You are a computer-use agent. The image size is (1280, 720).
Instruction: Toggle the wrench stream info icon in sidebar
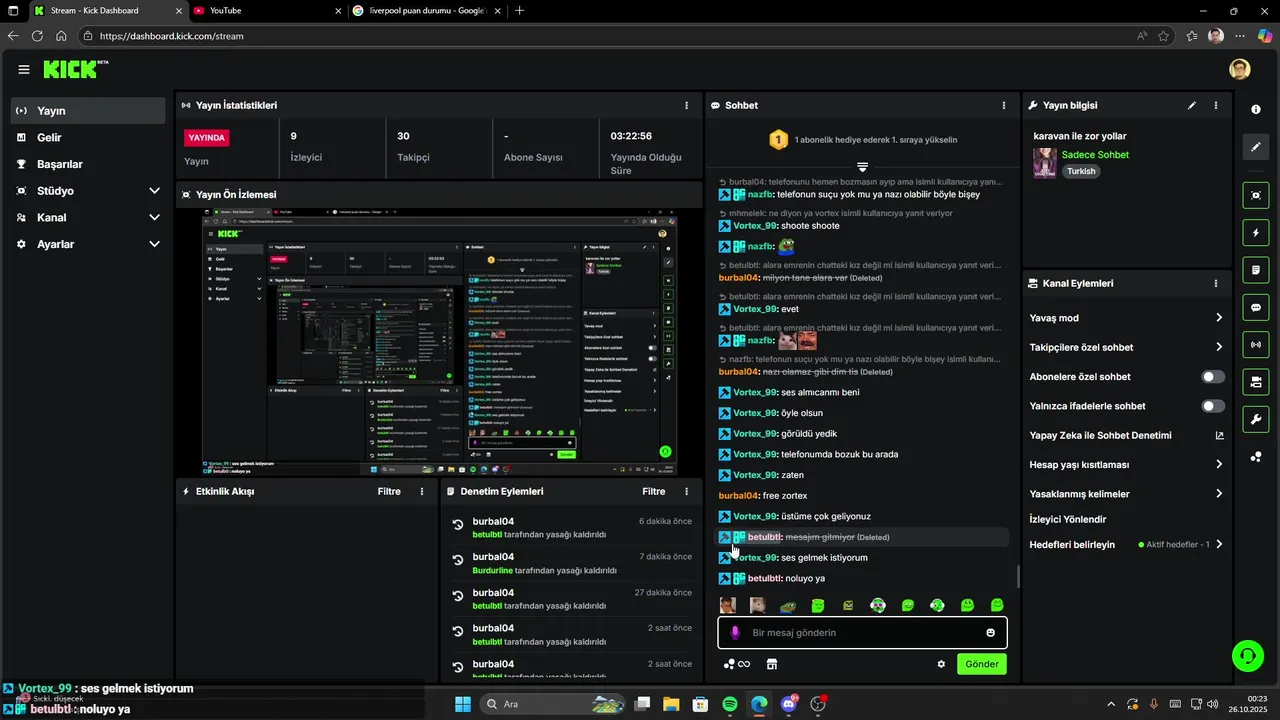tap(1256, 419)
